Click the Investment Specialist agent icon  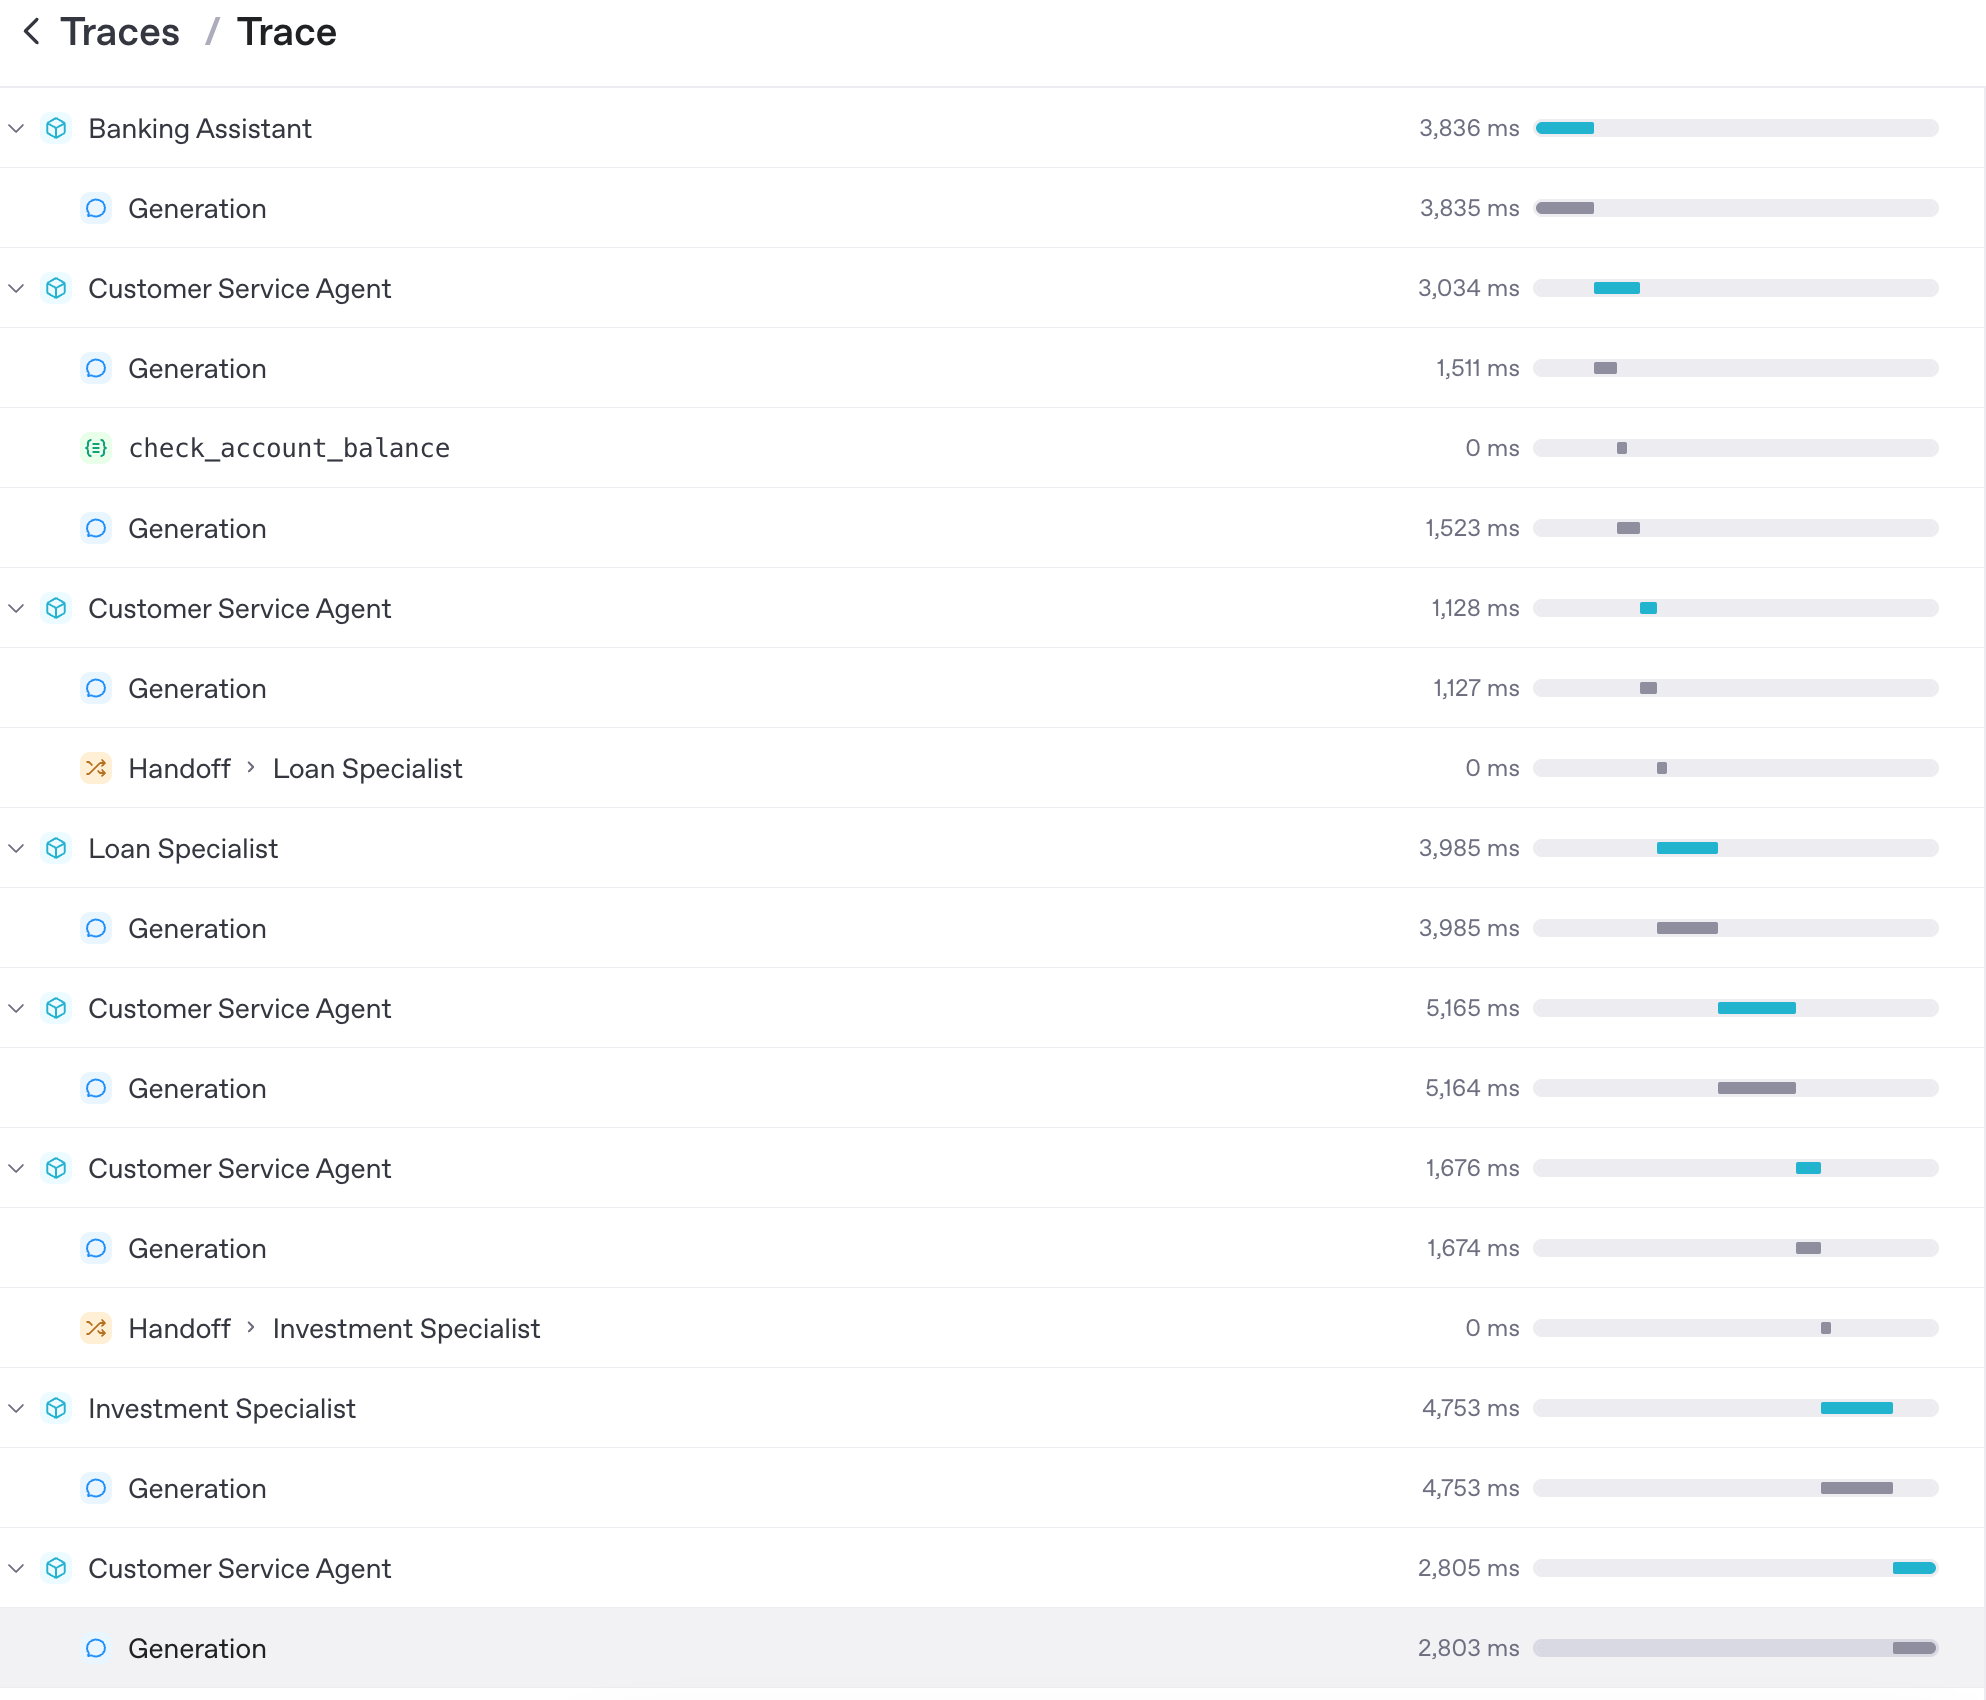click(57, 1408)
